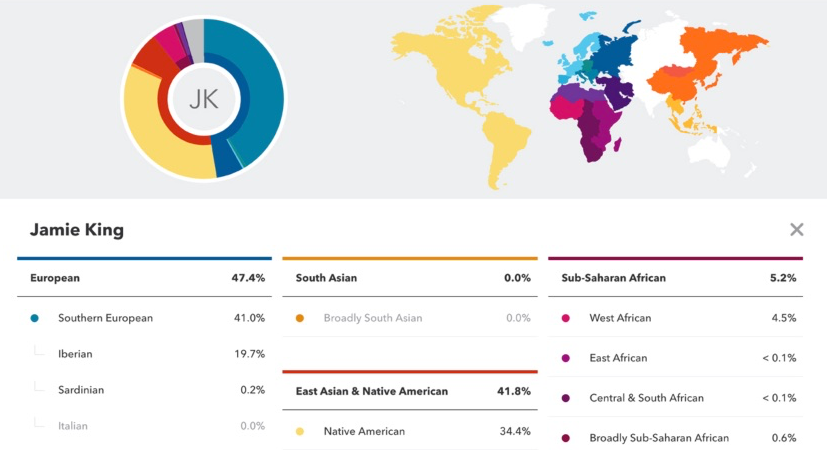Expand East Asian & Native American header
827x450 pixels.
pos(410,391)
